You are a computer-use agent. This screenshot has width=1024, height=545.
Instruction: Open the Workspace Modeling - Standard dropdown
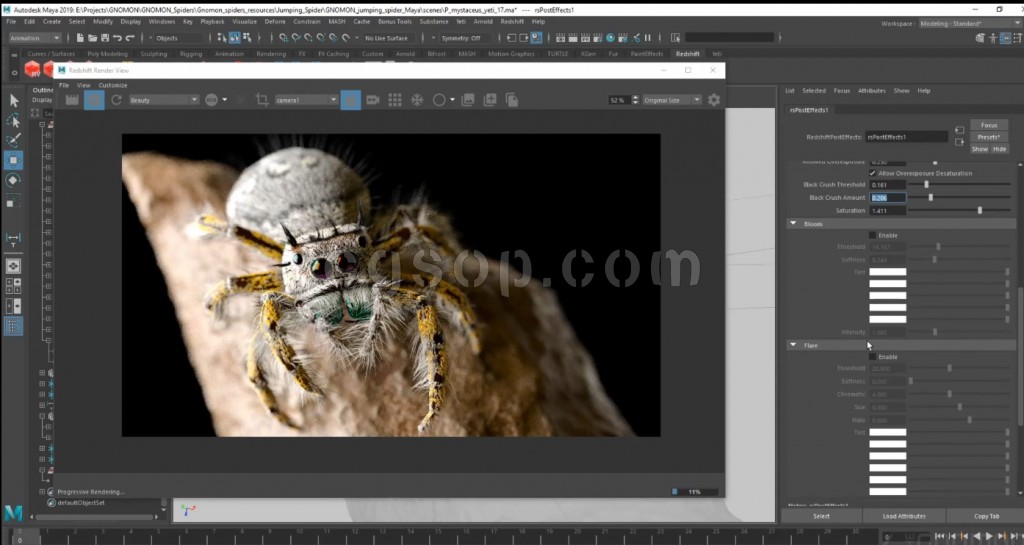[x=969, y=23]
